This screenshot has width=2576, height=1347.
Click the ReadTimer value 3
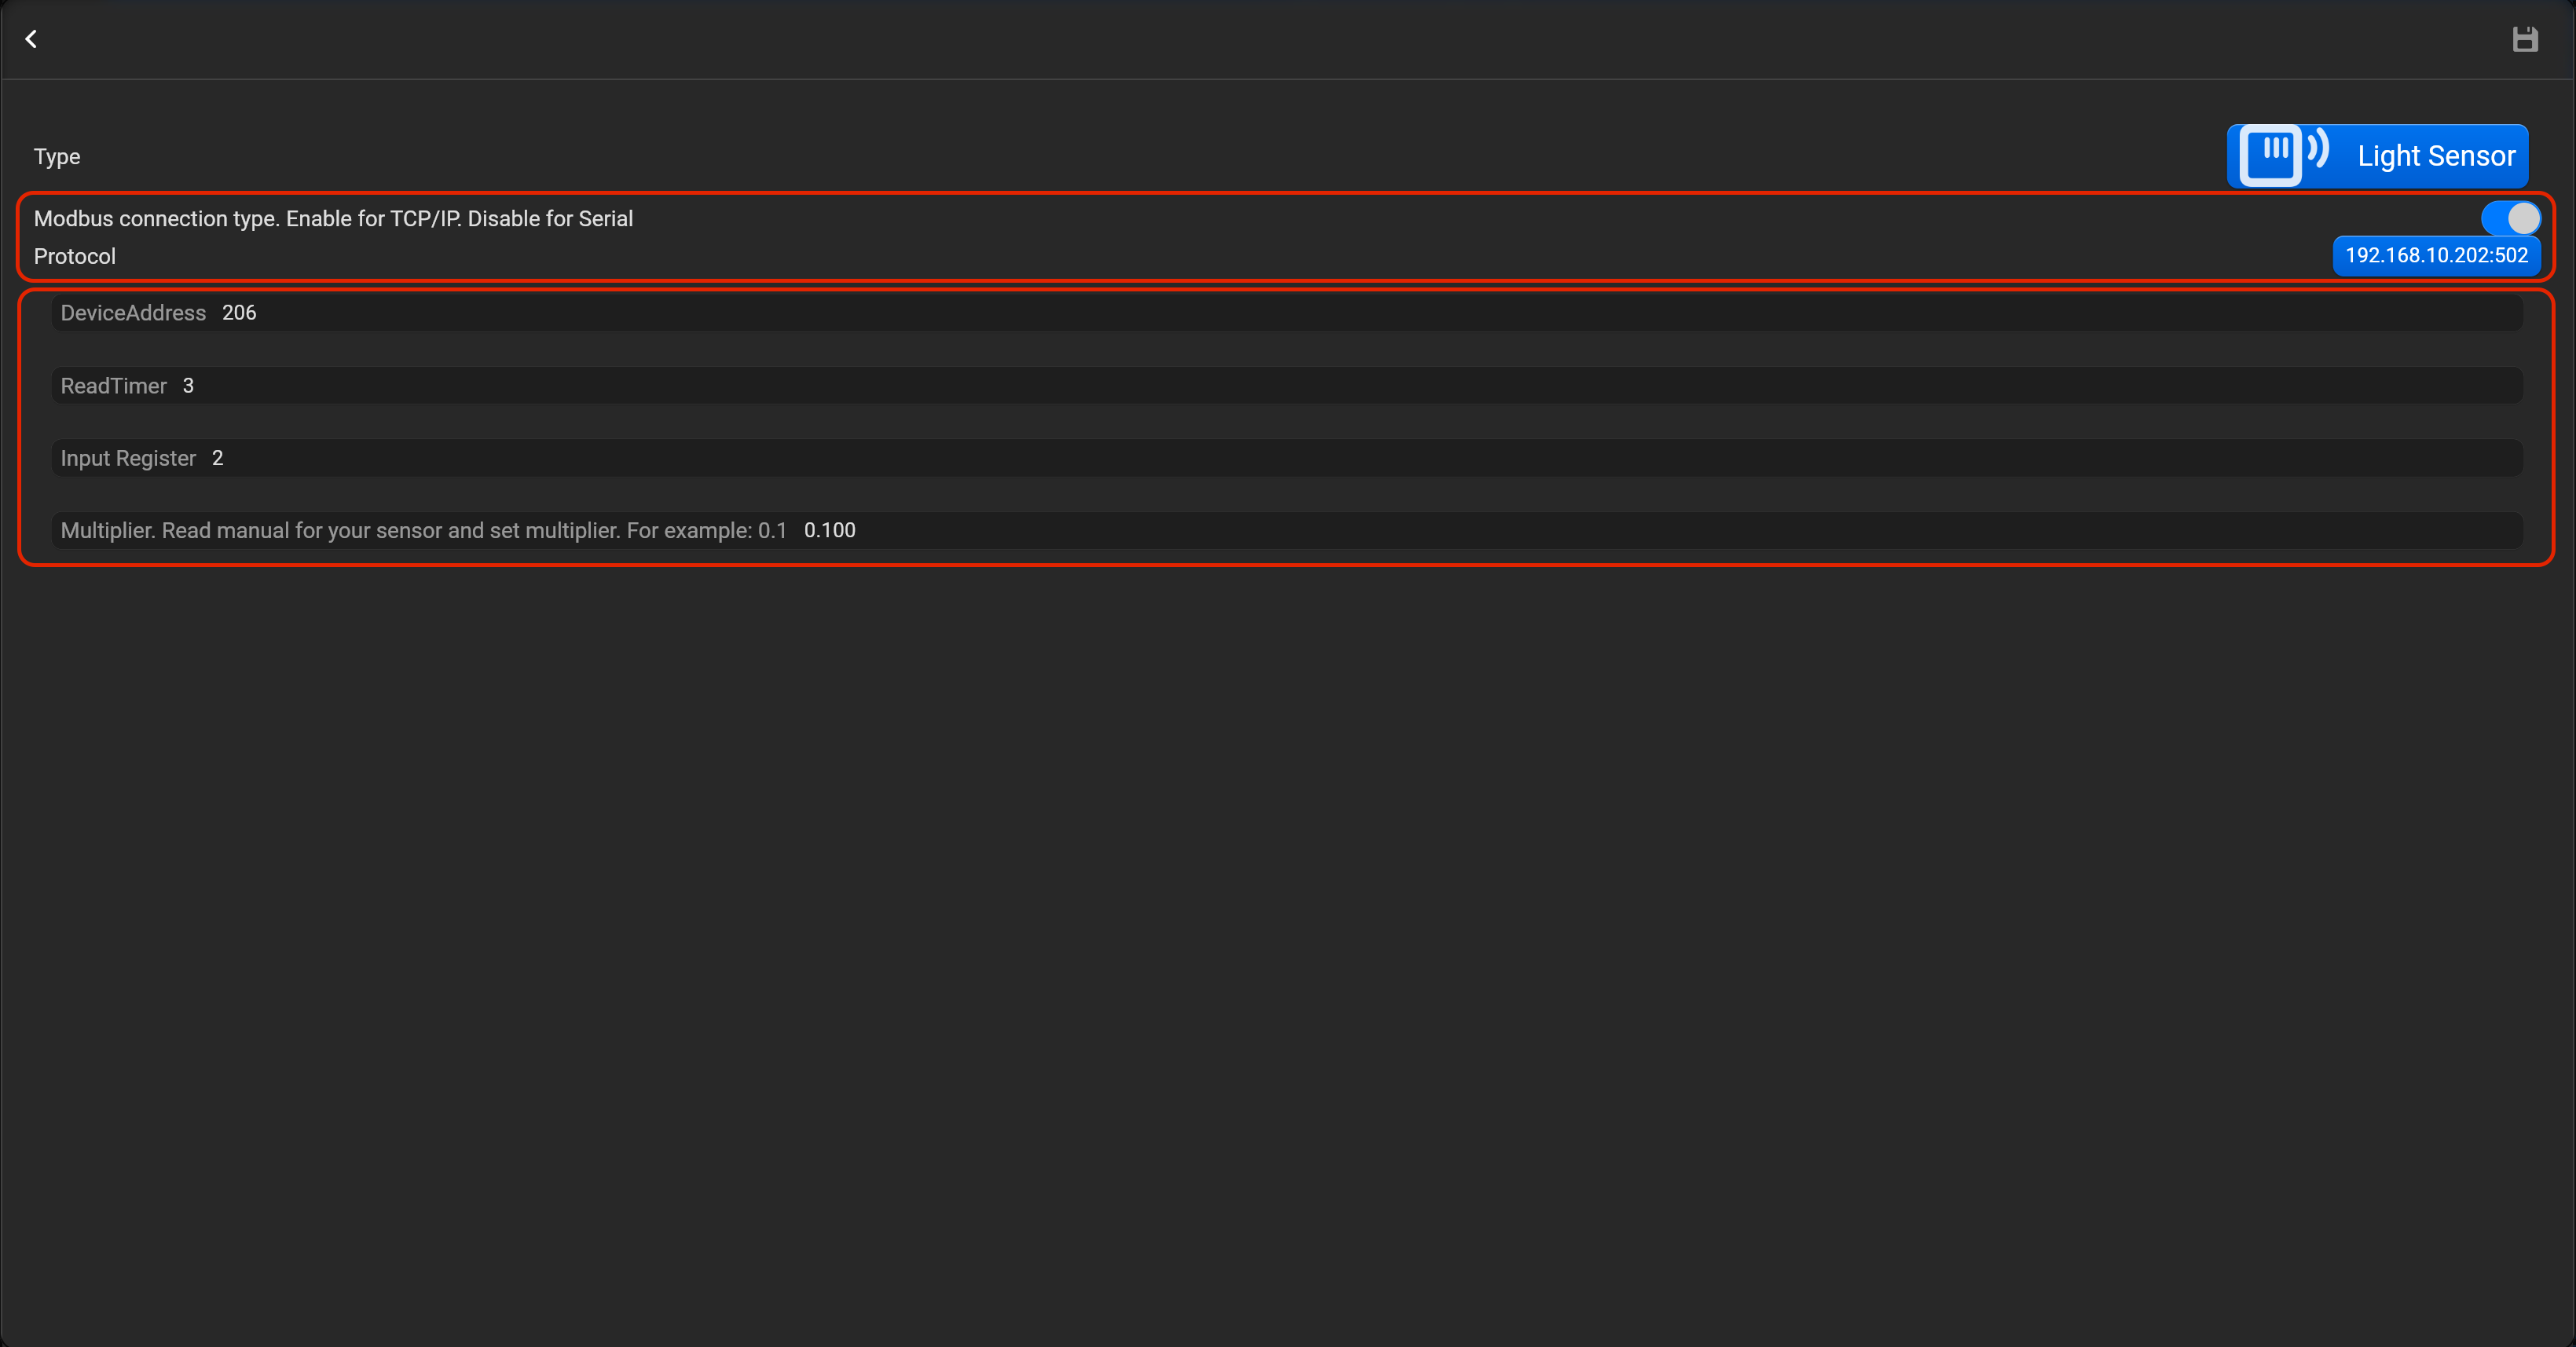pyautogui.click(x=188, y=386)
